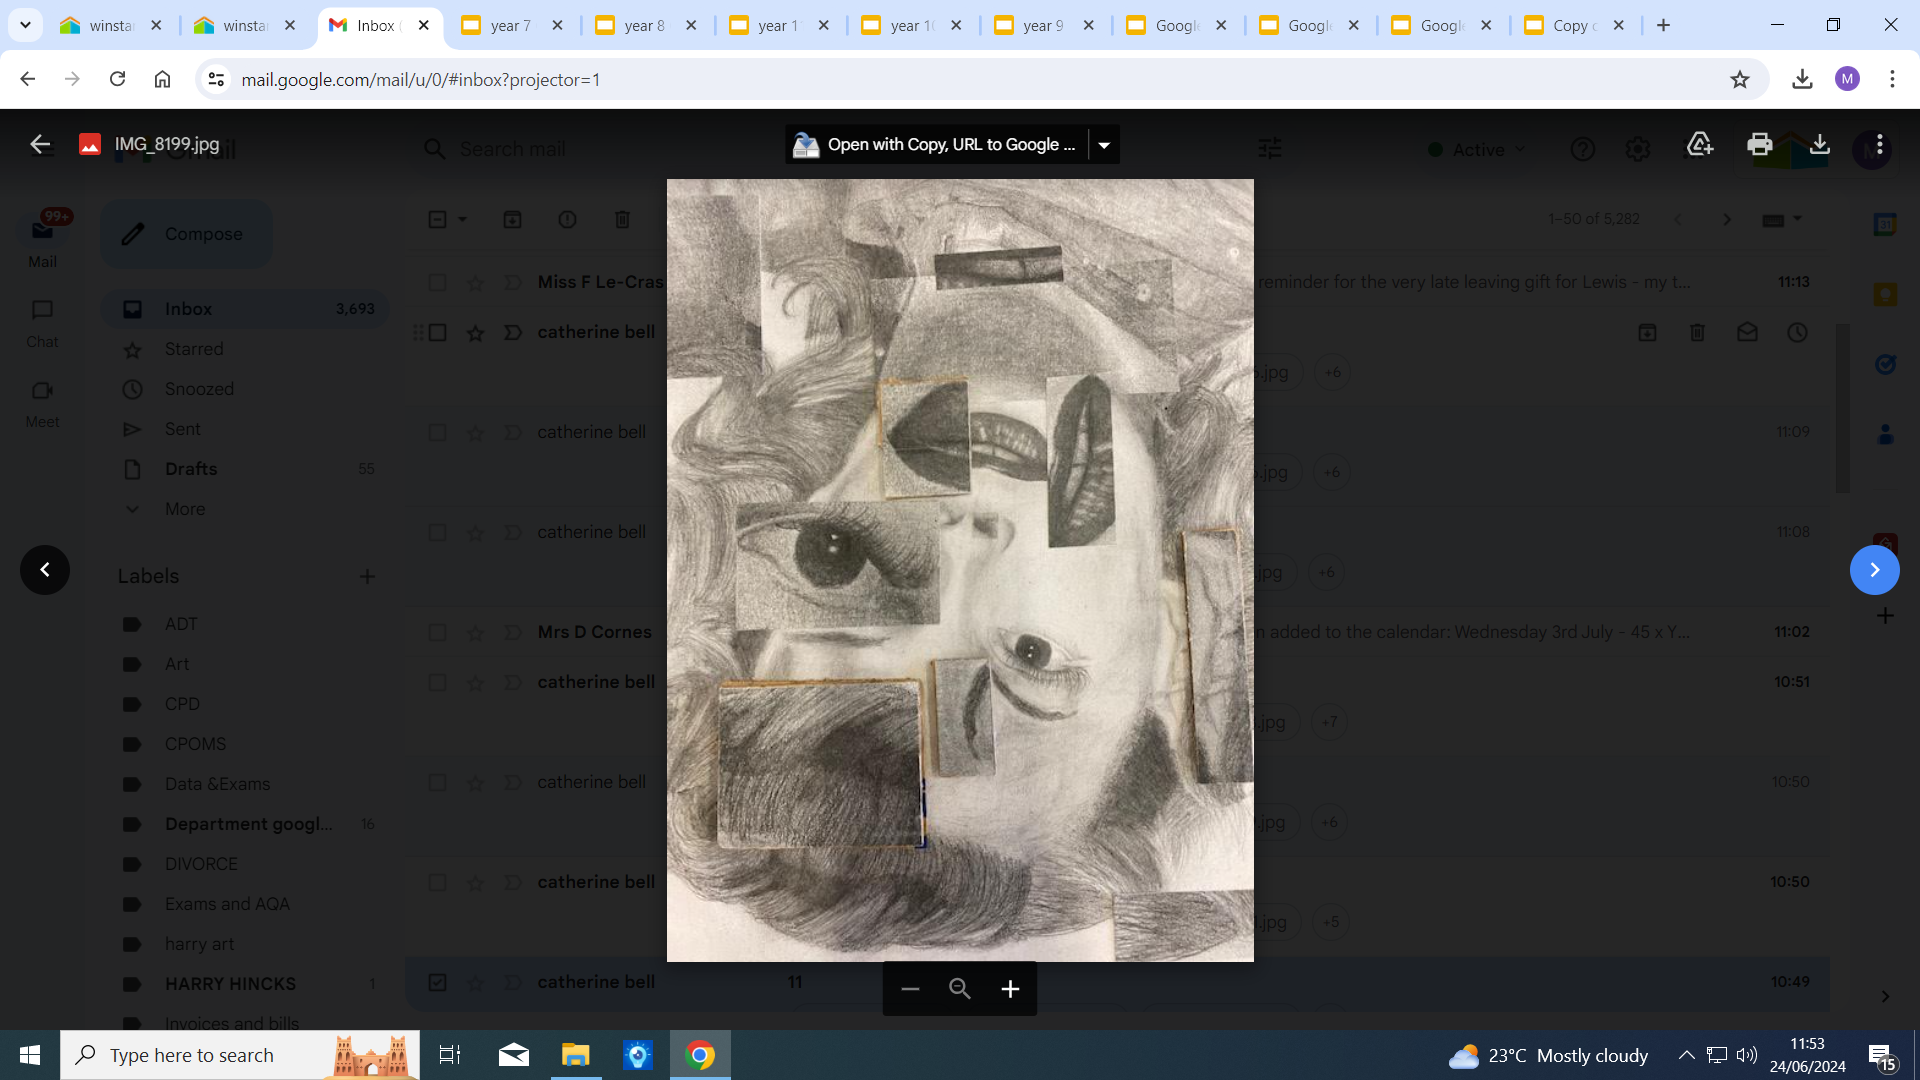This screenshot has width=1920, height=1080.
Task: Open the Exams and AQA label
Action: coord(227,904)
